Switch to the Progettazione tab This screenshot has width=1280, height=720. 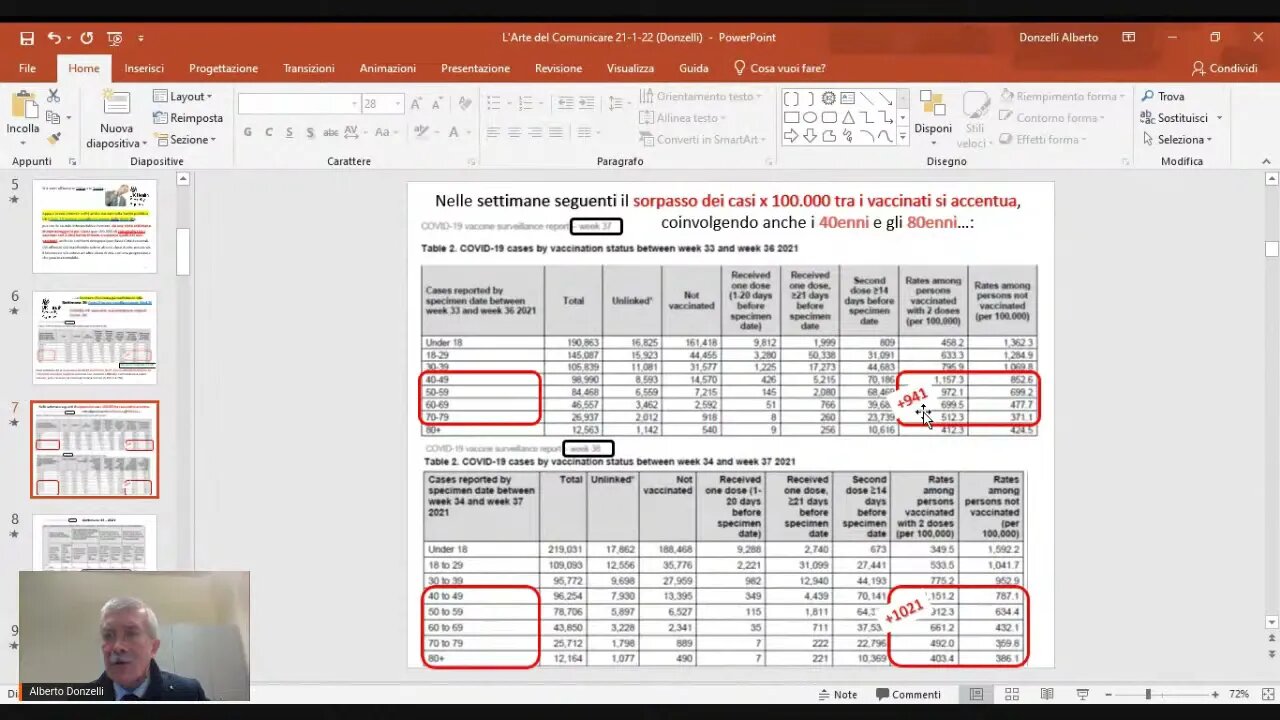pos(223,68)
